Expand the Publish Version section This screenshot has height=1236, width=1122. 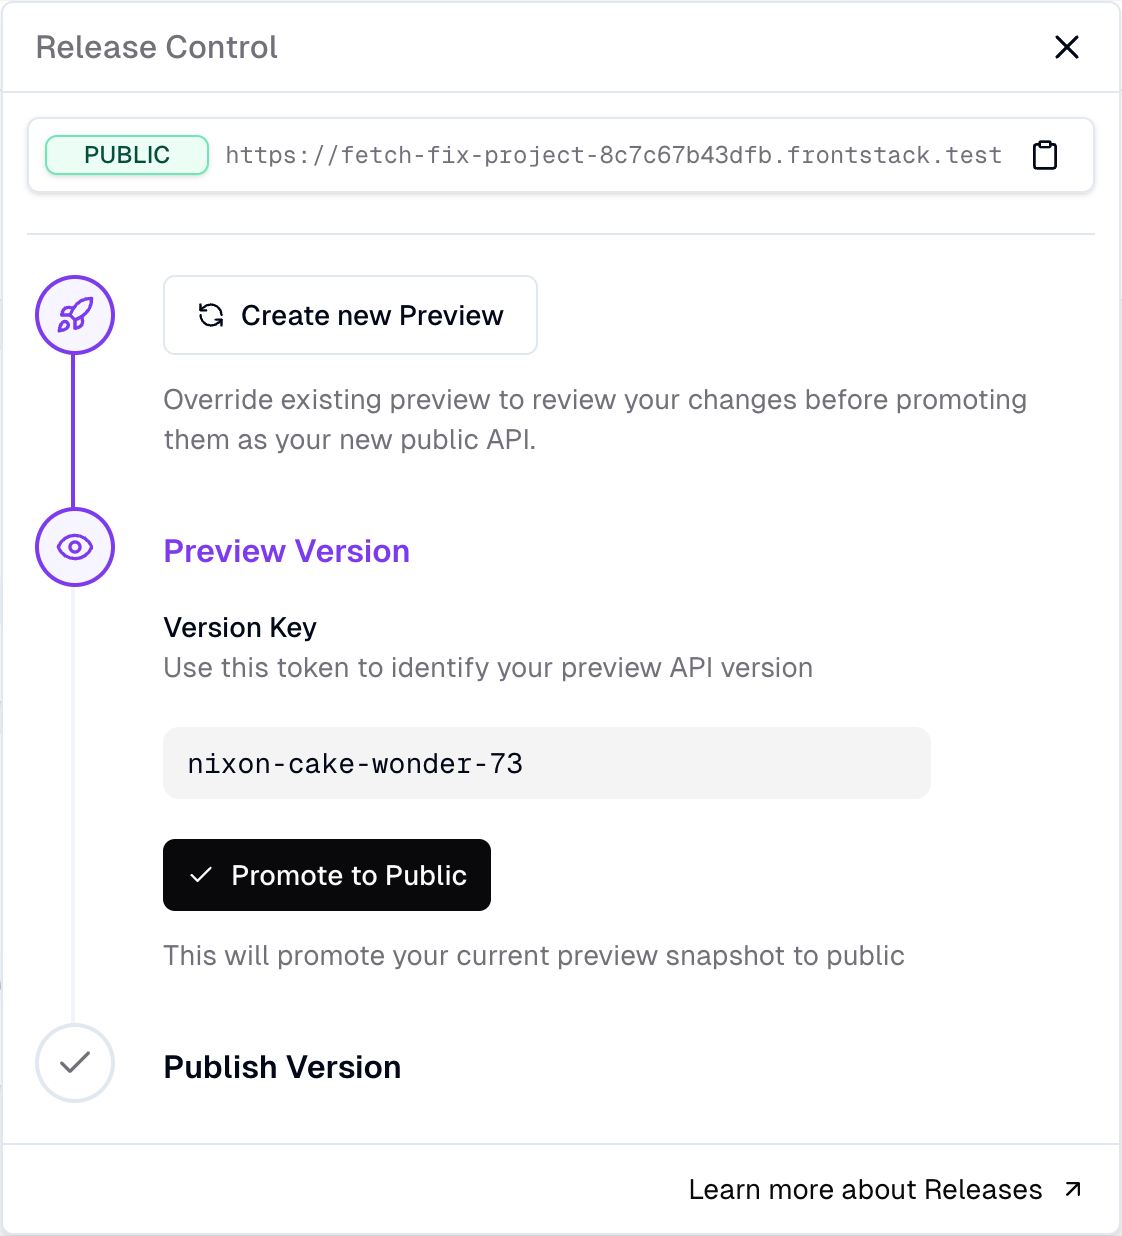(282, 1066)
